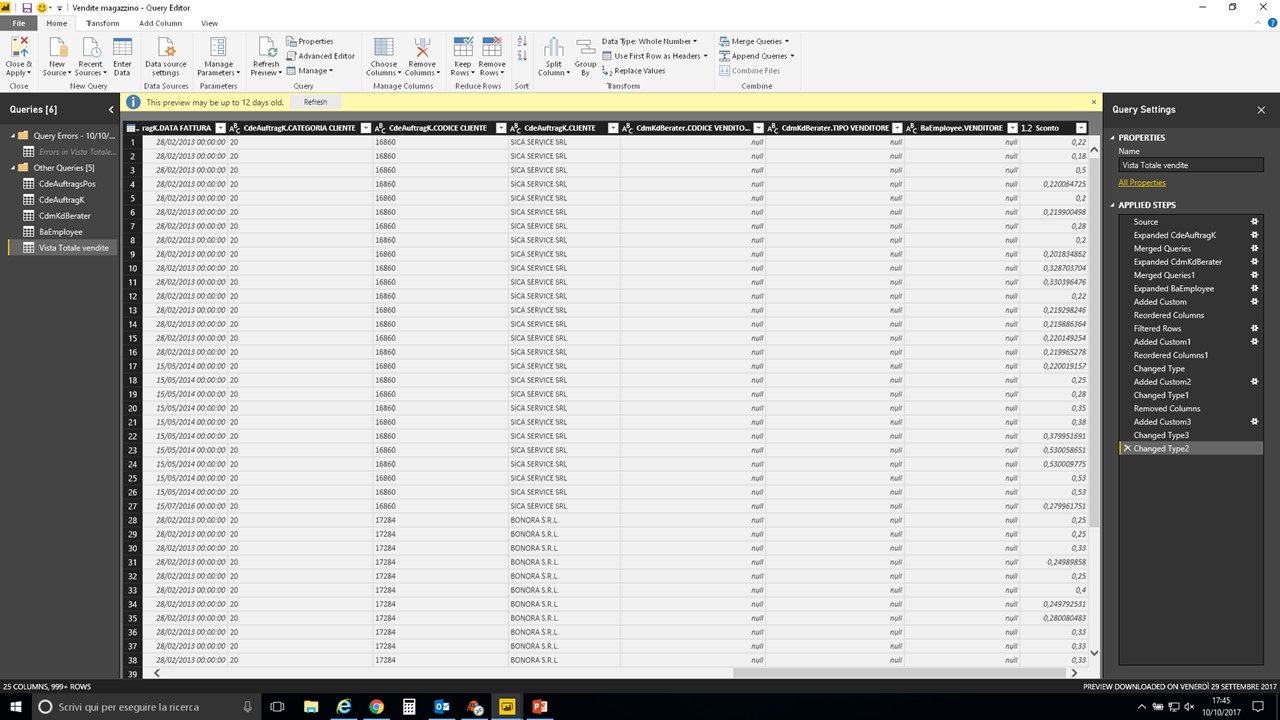The width and height of the screenshot is (1280, 720).
Task: Open the Data Type: Whole Number dropdown
Action: coord(649,42)
